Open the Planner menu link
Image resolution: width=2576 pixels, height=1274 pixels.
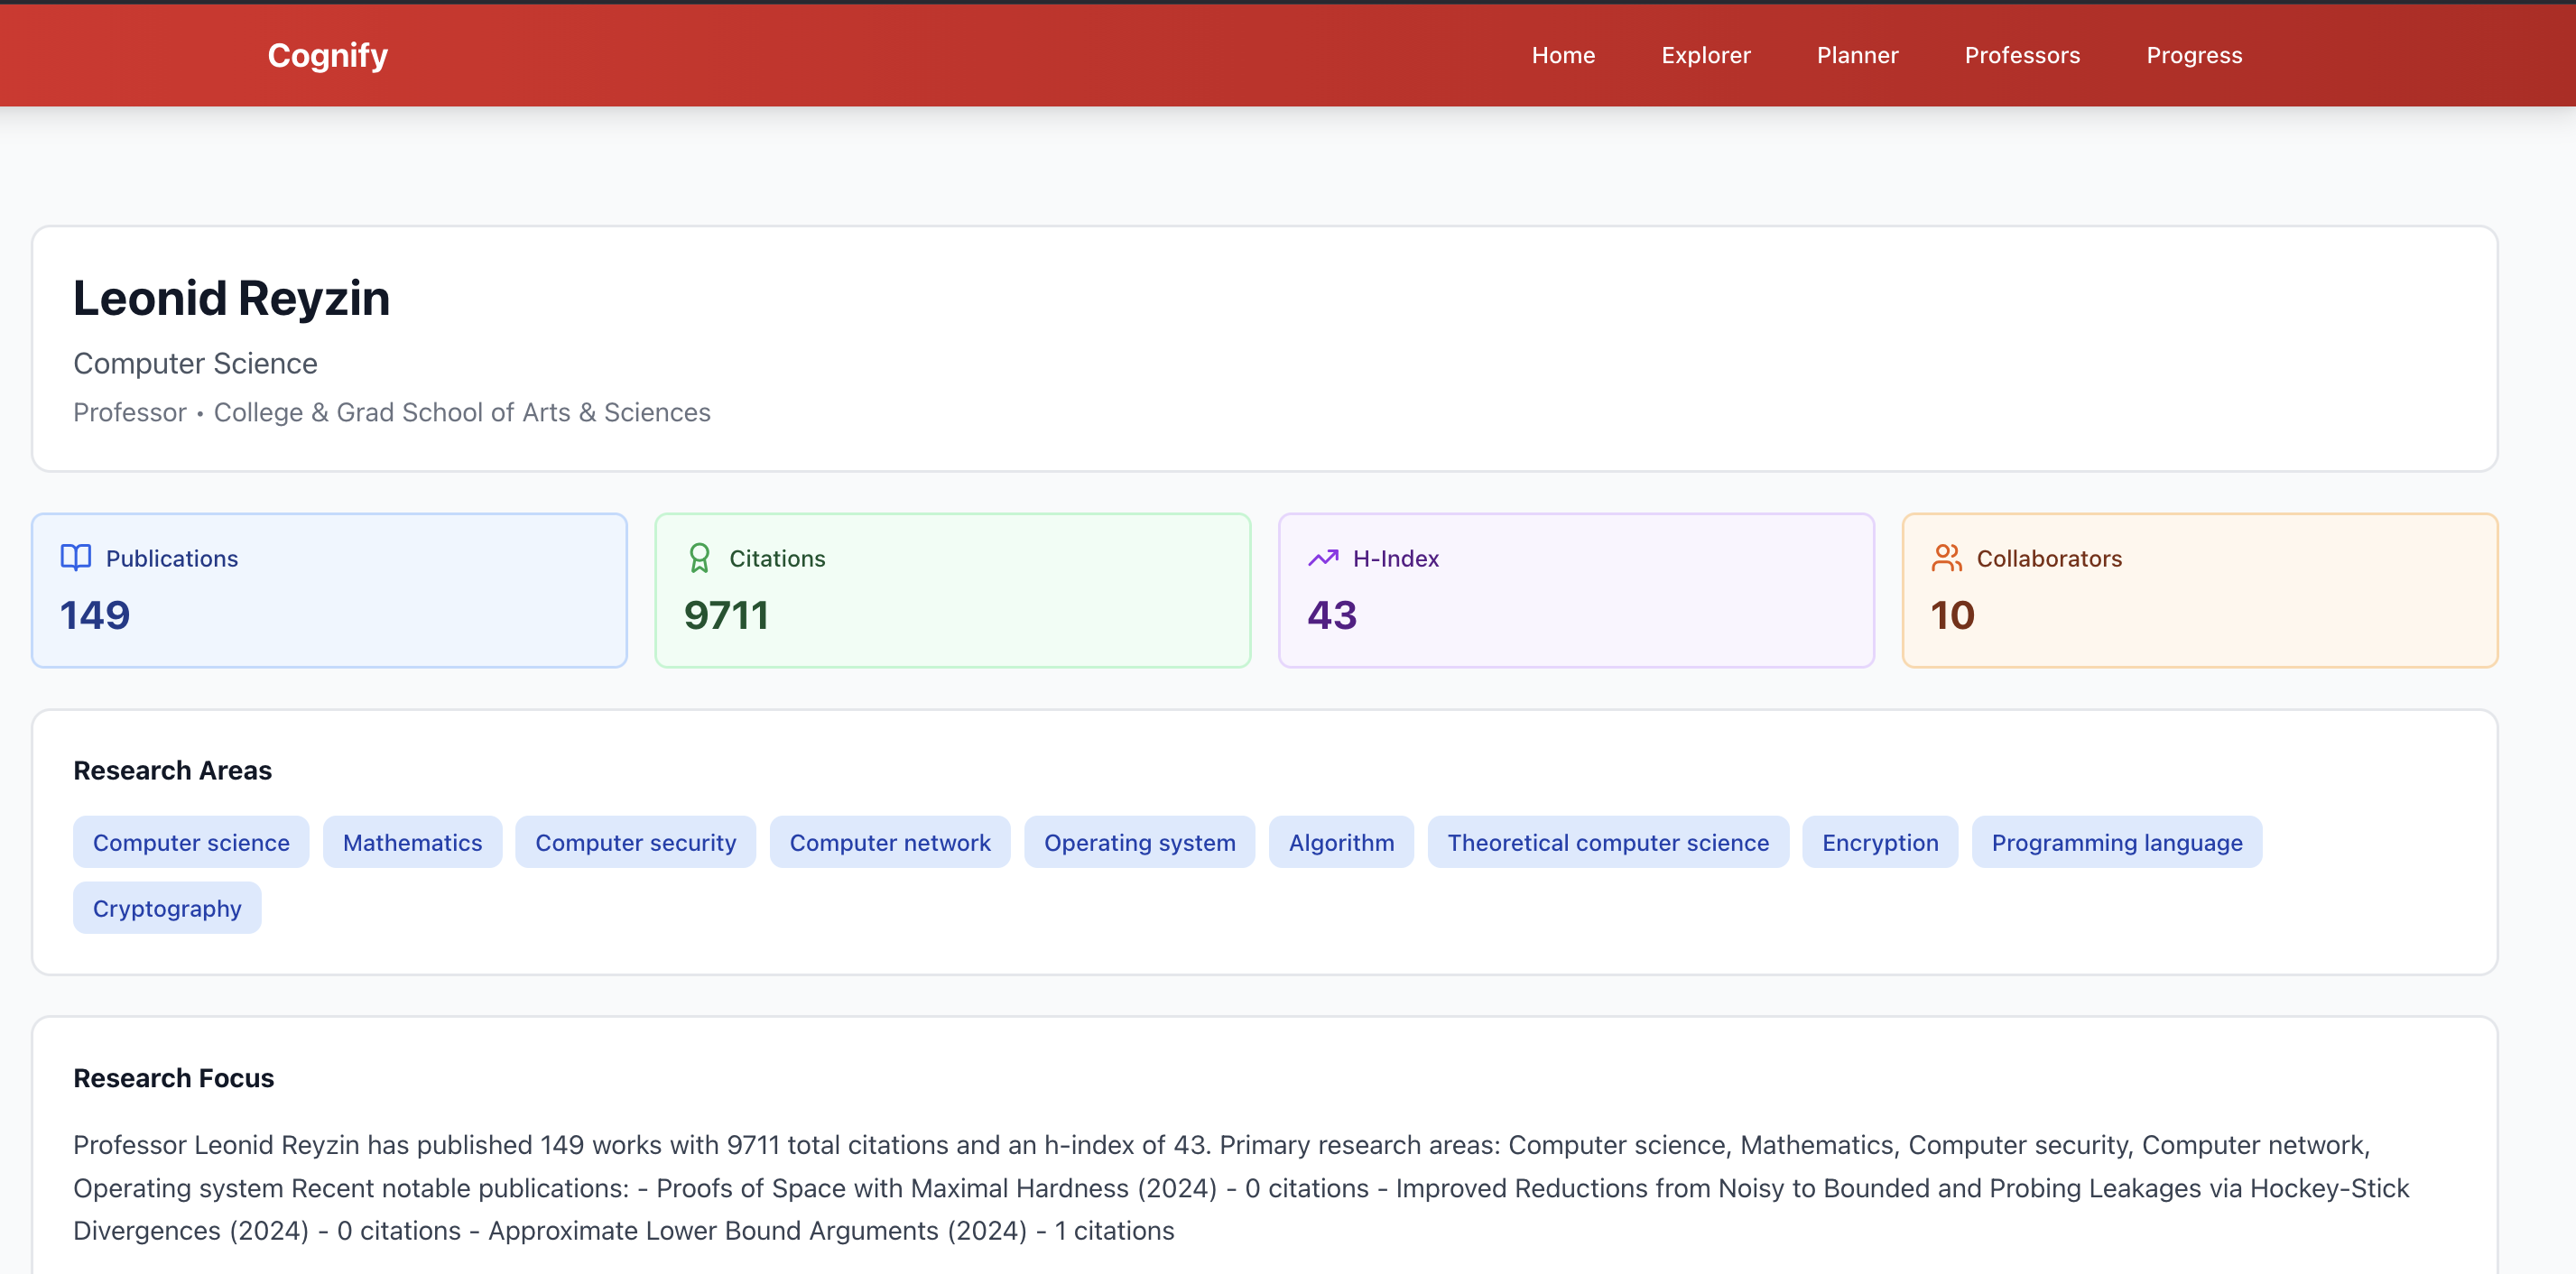tap(1857, 55)
